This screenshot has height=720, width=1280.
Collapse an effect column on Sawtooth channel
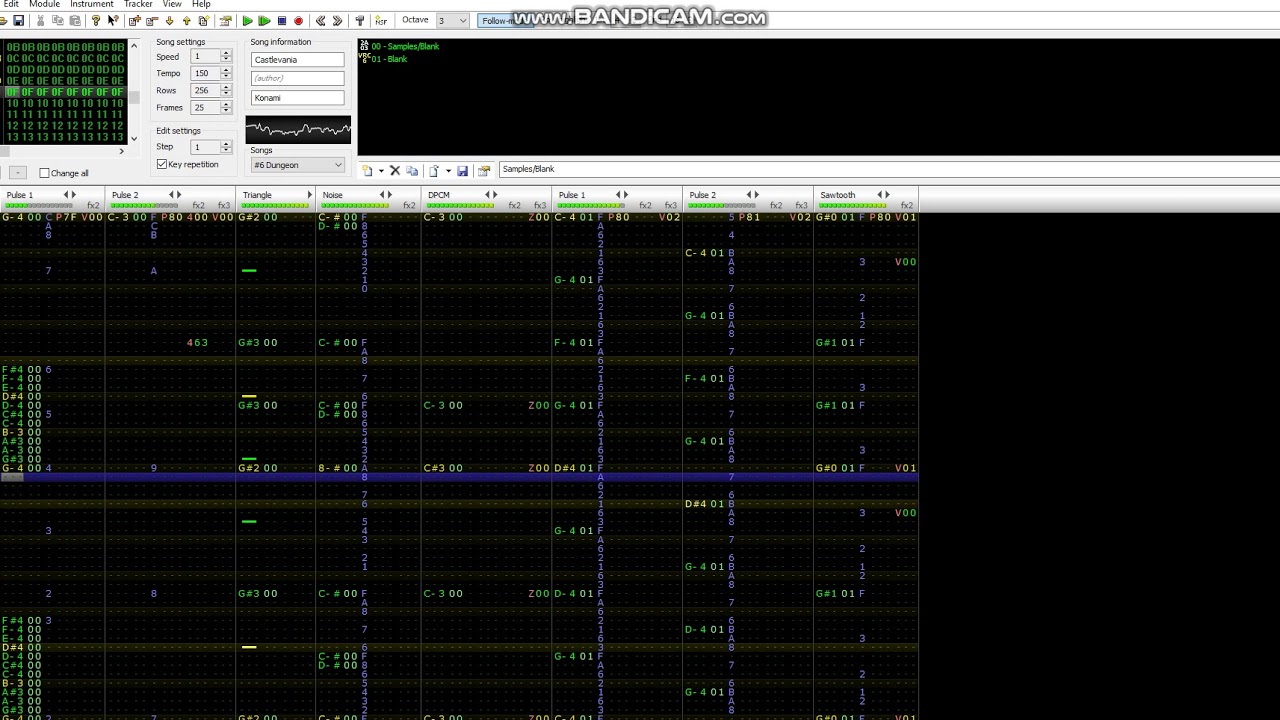pos(879,195)
